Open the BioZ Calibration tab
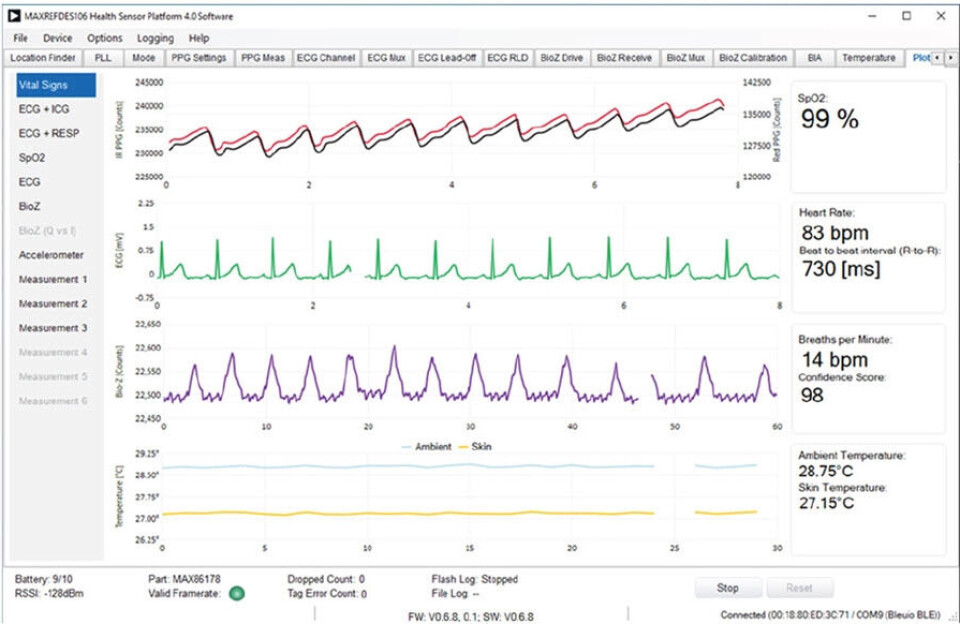This screenshot has width=960, height=624. pyautogui.click(x=753, y=58)
